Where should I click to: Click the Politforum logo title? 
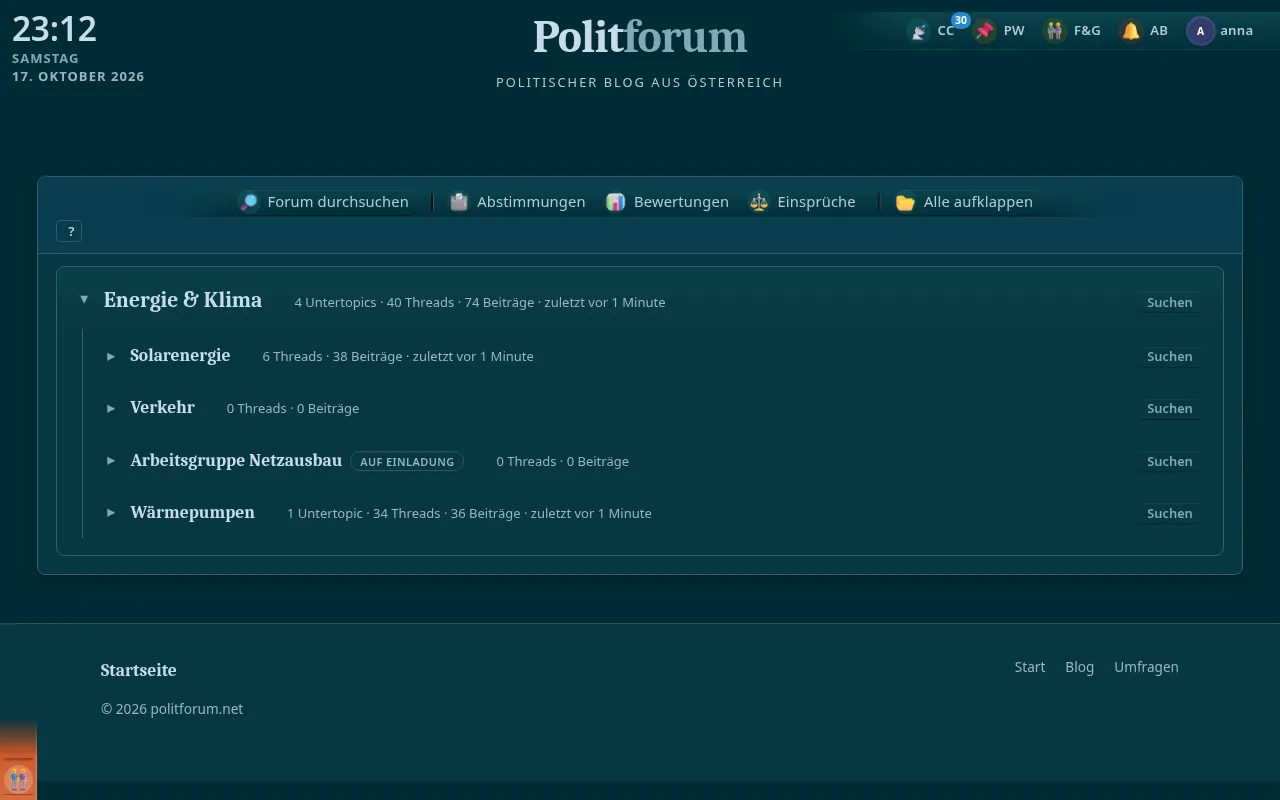(x=640, y=37)
